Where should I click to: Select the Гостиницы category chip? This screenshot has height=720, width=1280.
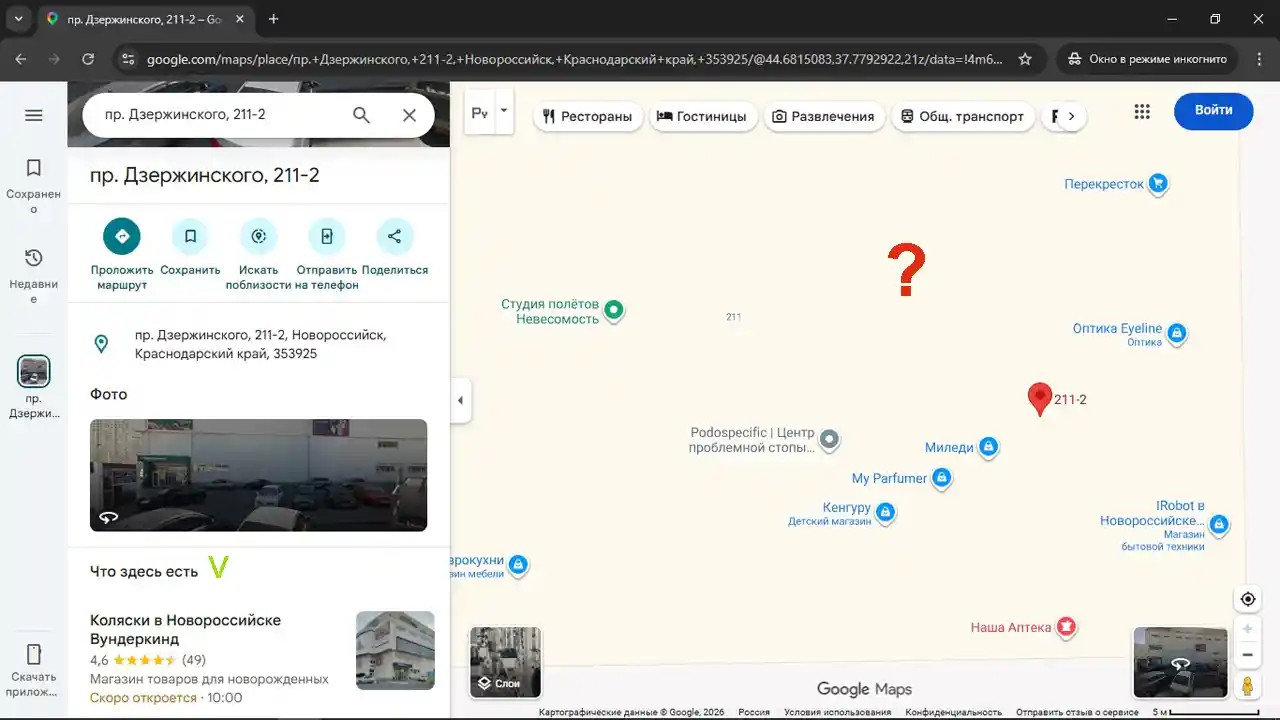(702, 116)
